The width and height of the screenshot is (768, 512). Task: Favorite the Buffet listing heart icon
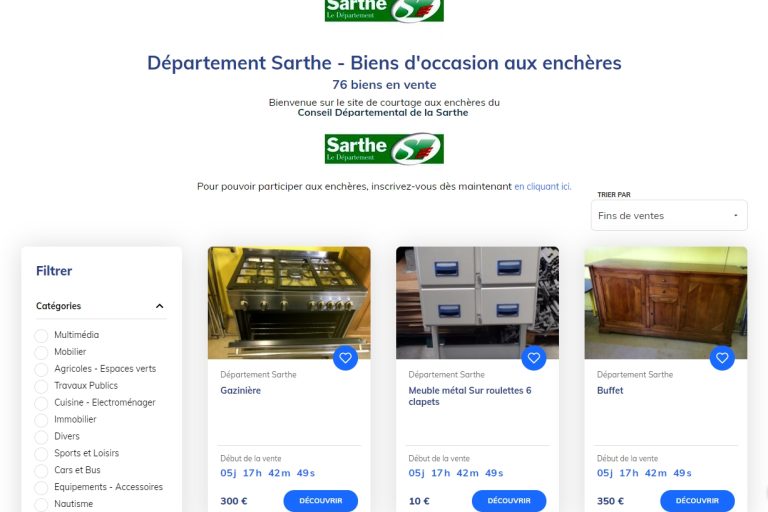[722, 358]
